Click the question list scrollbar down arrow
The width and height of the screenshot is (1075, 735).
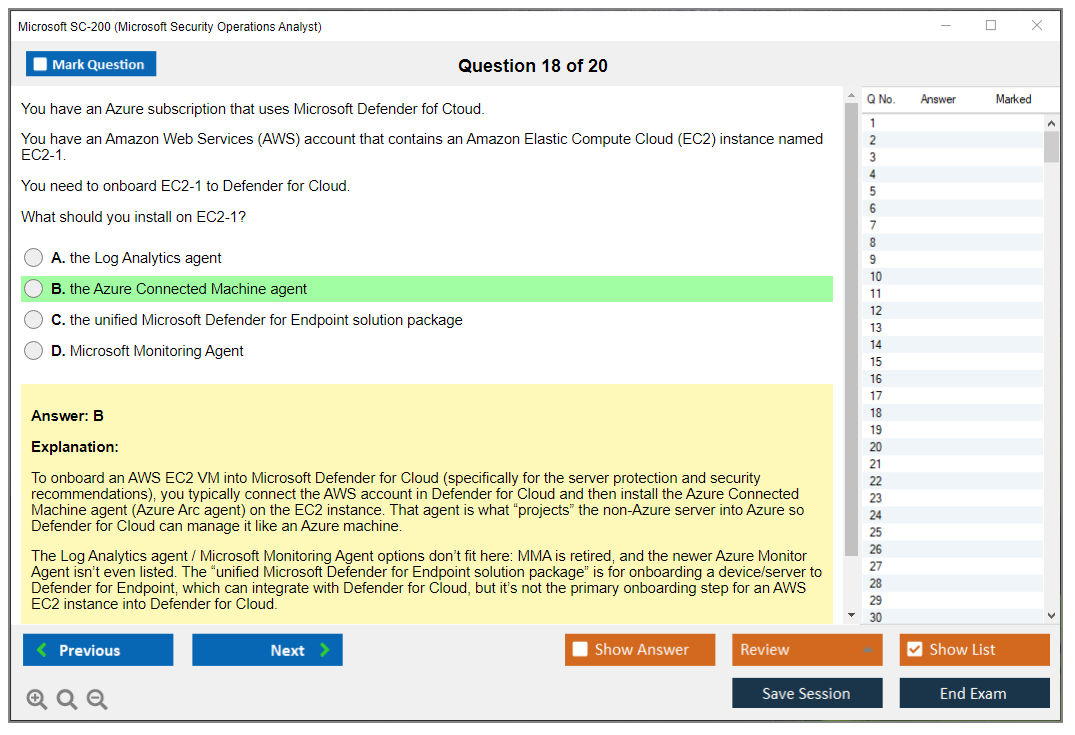pyautogui.click(x=1052, y=614)
